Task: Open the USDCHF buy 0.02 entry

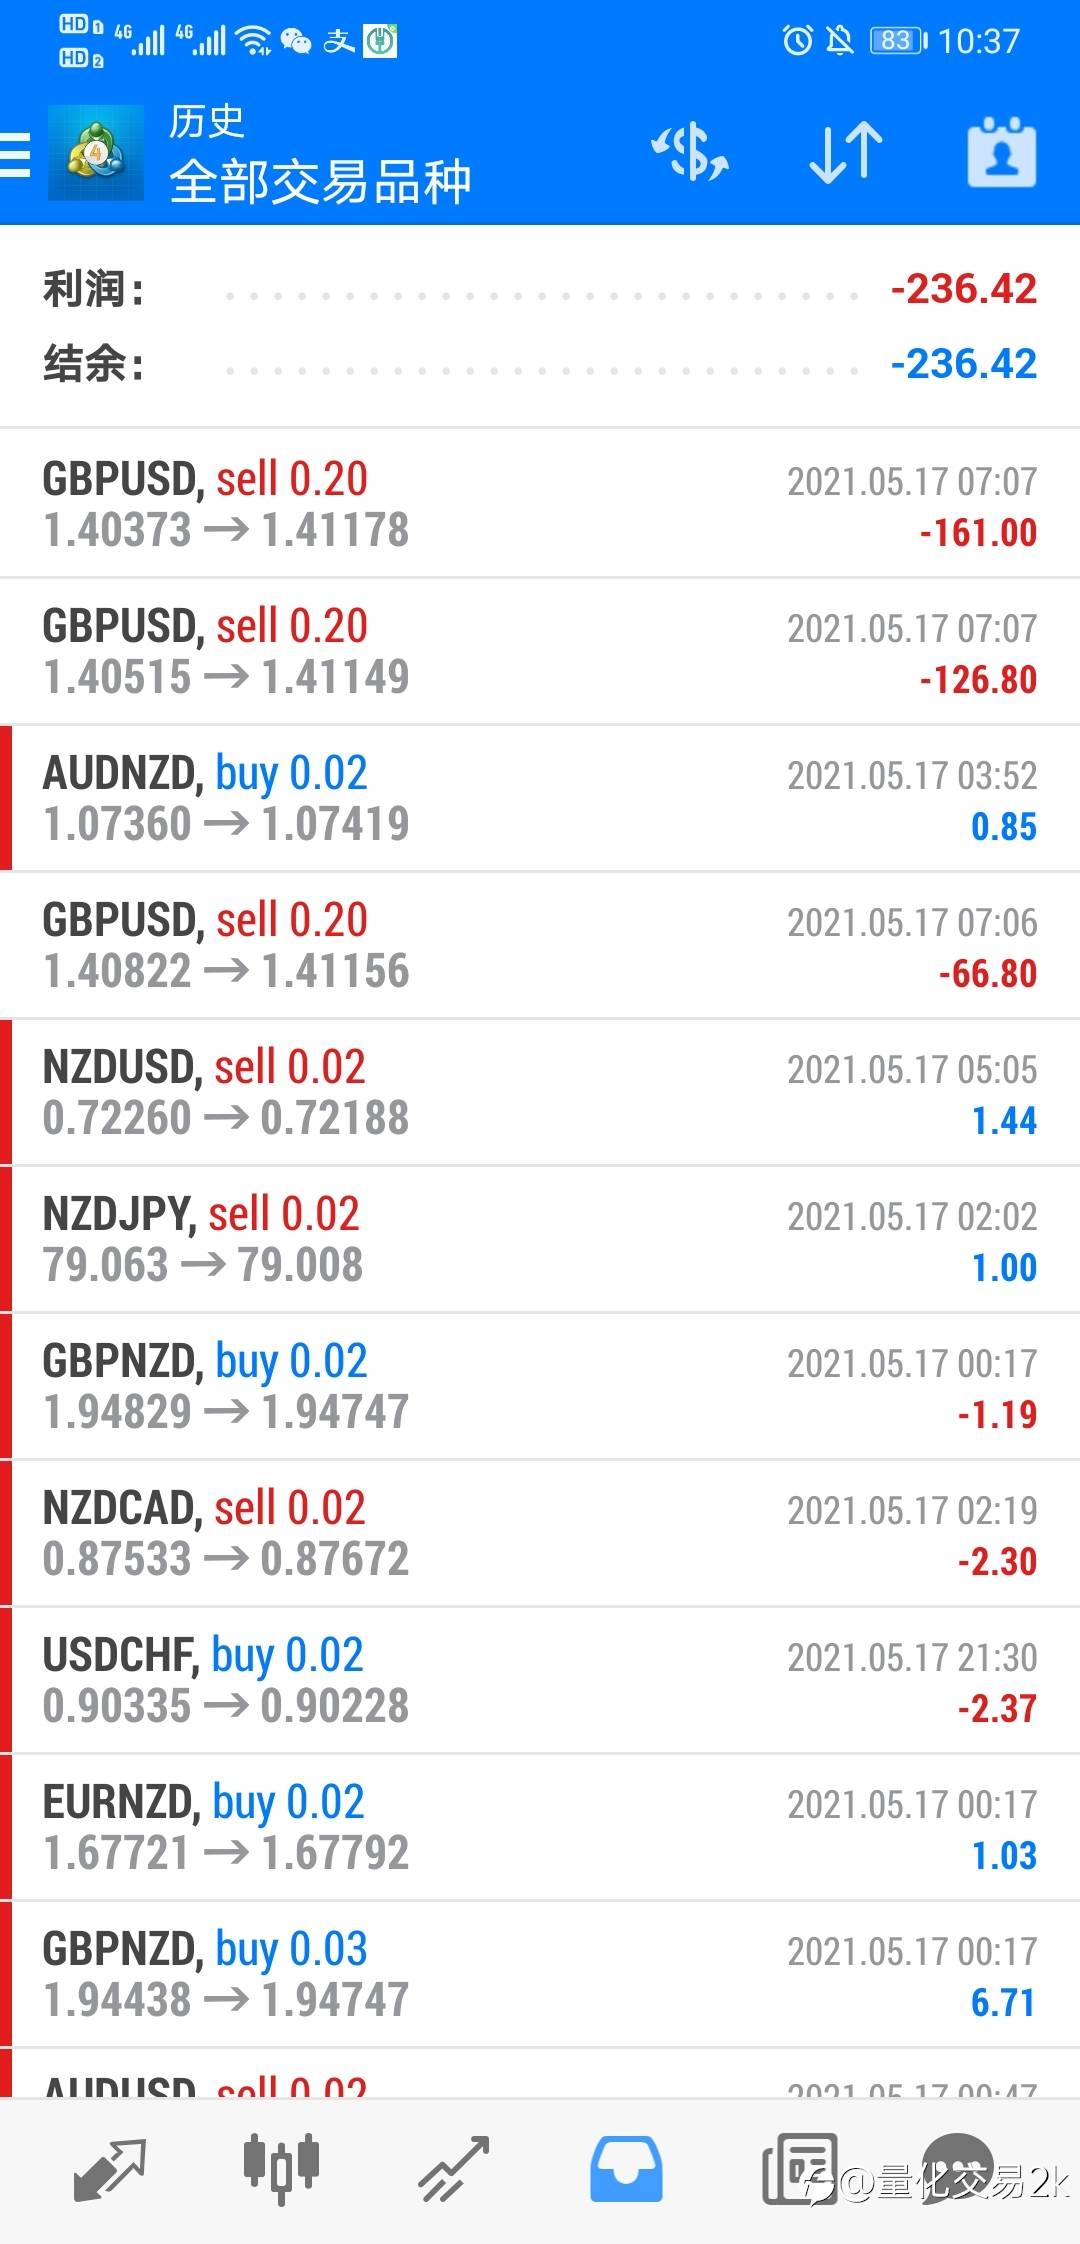Action: (540, 1680)
